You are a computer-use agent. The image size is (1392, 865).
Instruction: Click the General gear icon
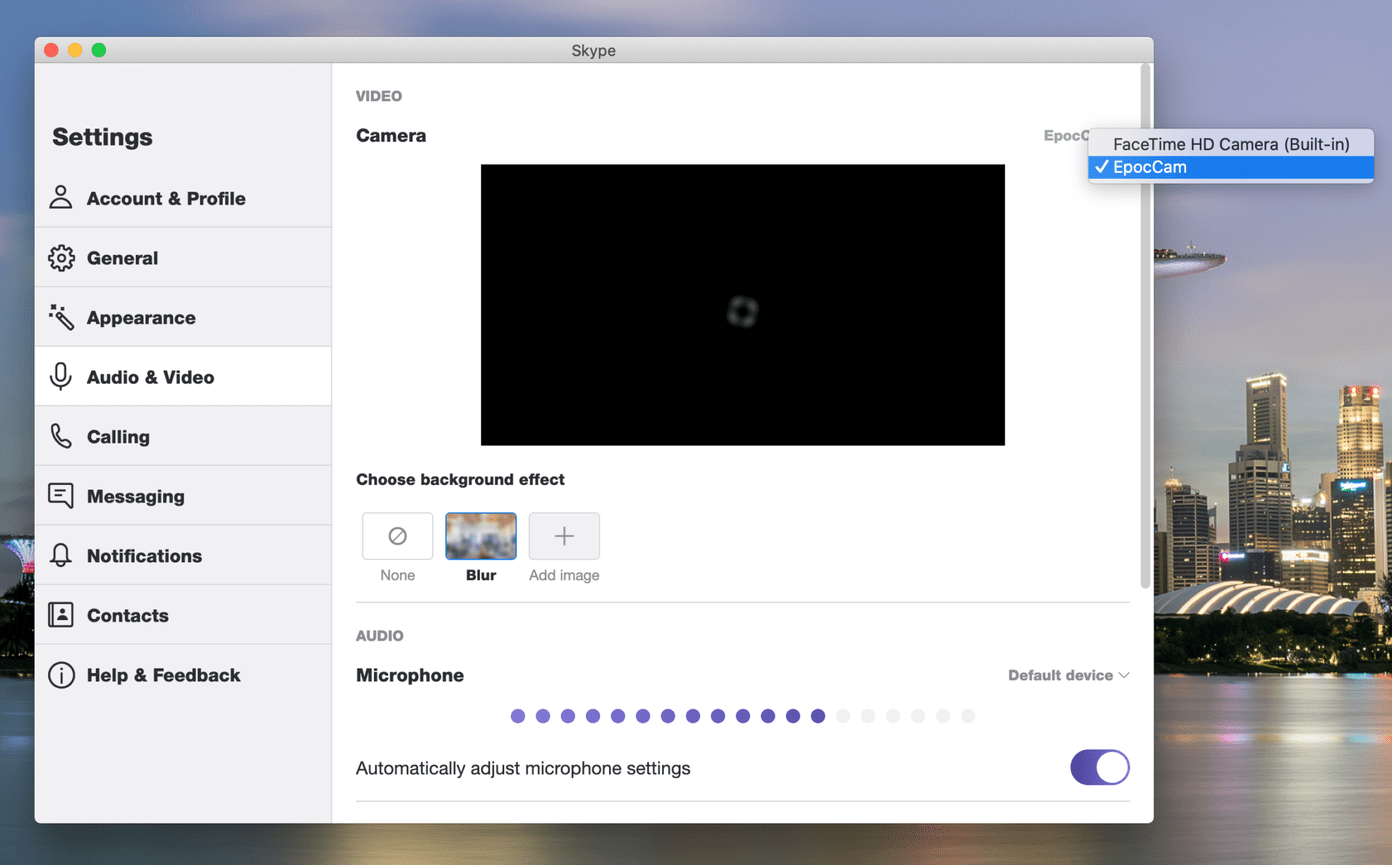[61, 257]
